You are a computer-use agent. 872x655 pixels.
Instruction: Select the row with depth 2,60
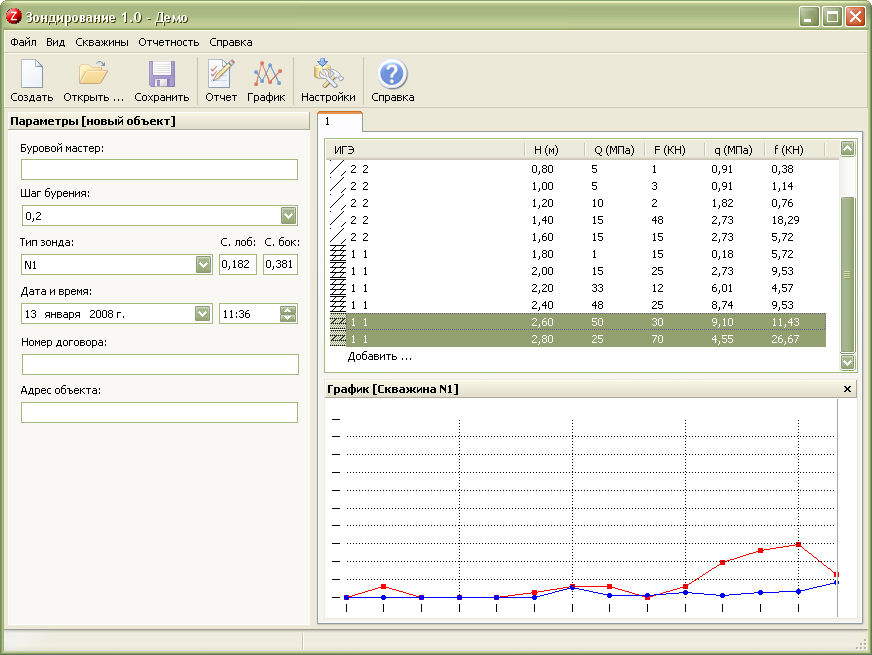click(577, 322)
